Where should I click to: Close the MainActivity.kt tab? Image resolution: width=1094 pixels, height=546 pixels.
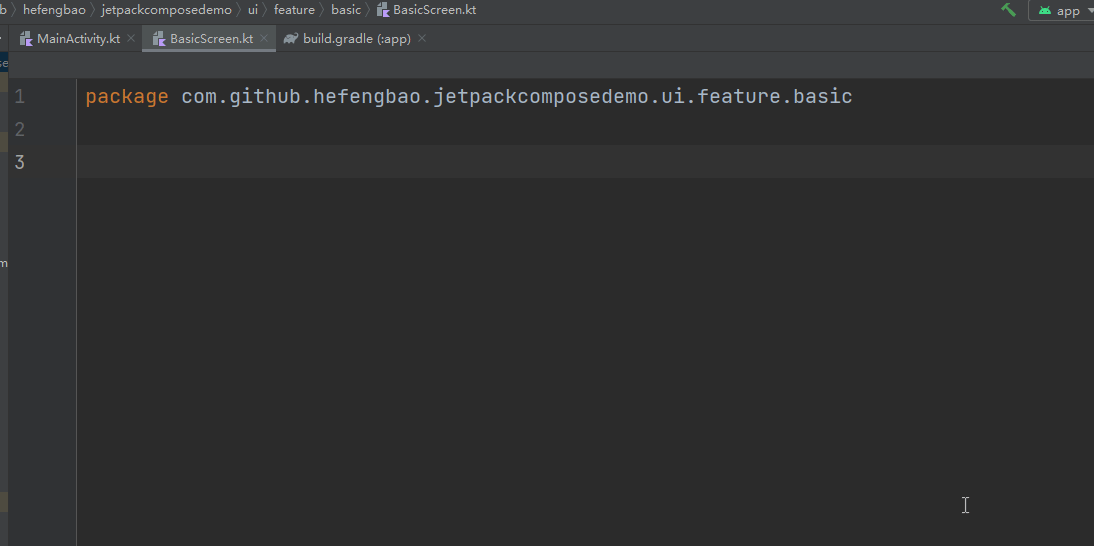pyautogui.click(x=131, y=39)
